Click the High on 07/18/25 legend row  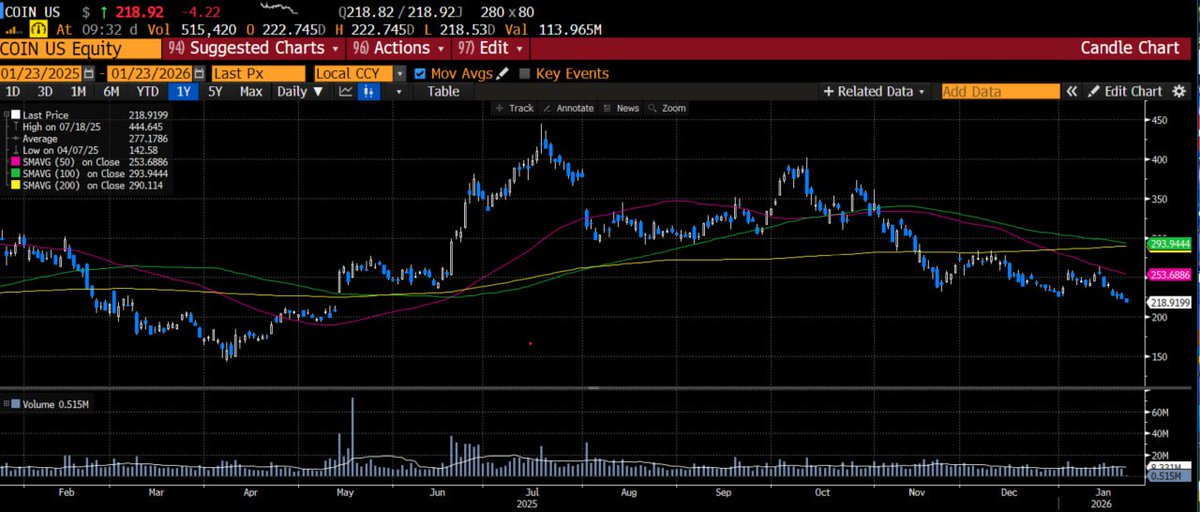pos(93,128)
